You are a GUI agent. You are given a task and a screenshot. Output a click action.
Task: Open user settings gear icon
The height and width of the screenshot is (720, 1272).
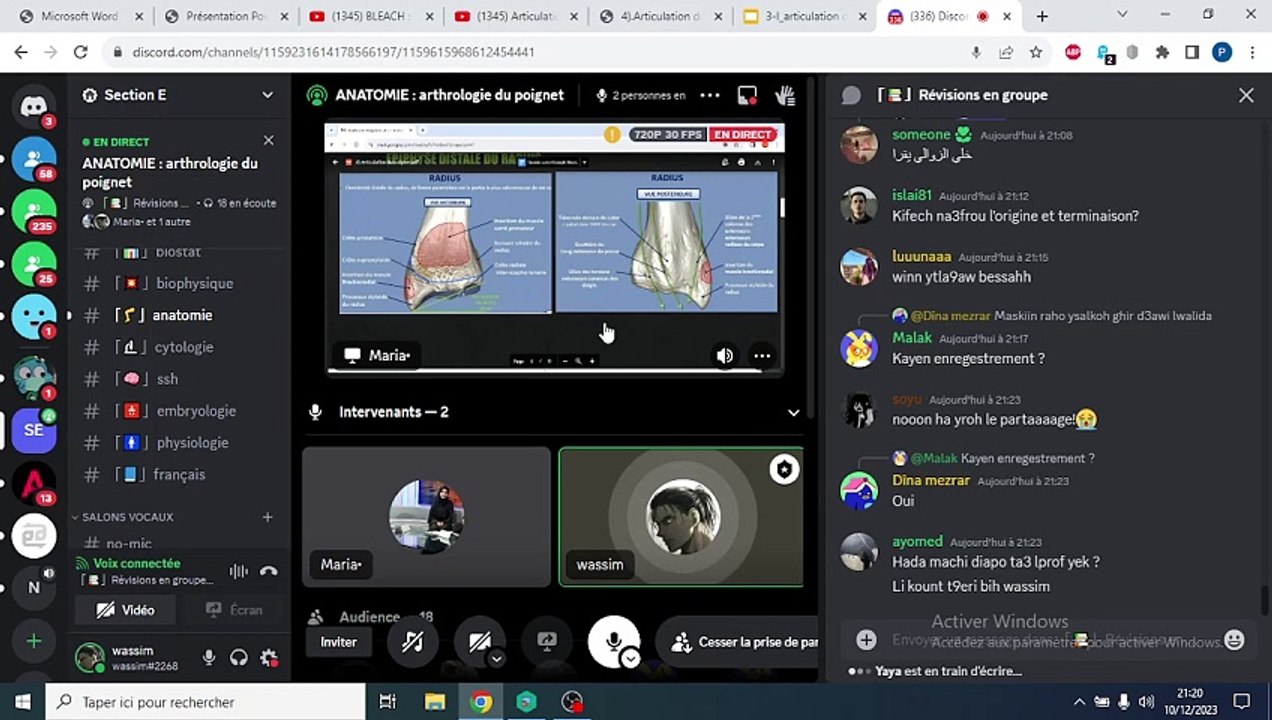click(x=268, y=657)
